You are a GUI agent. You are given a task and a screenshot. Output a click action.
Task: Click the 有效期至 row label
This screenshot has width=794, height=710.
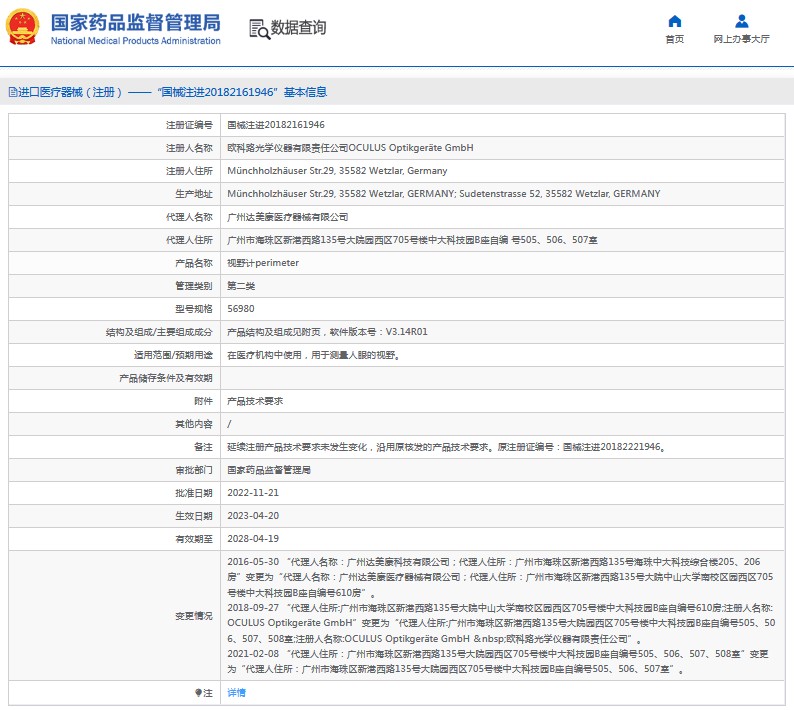point(194,539)
